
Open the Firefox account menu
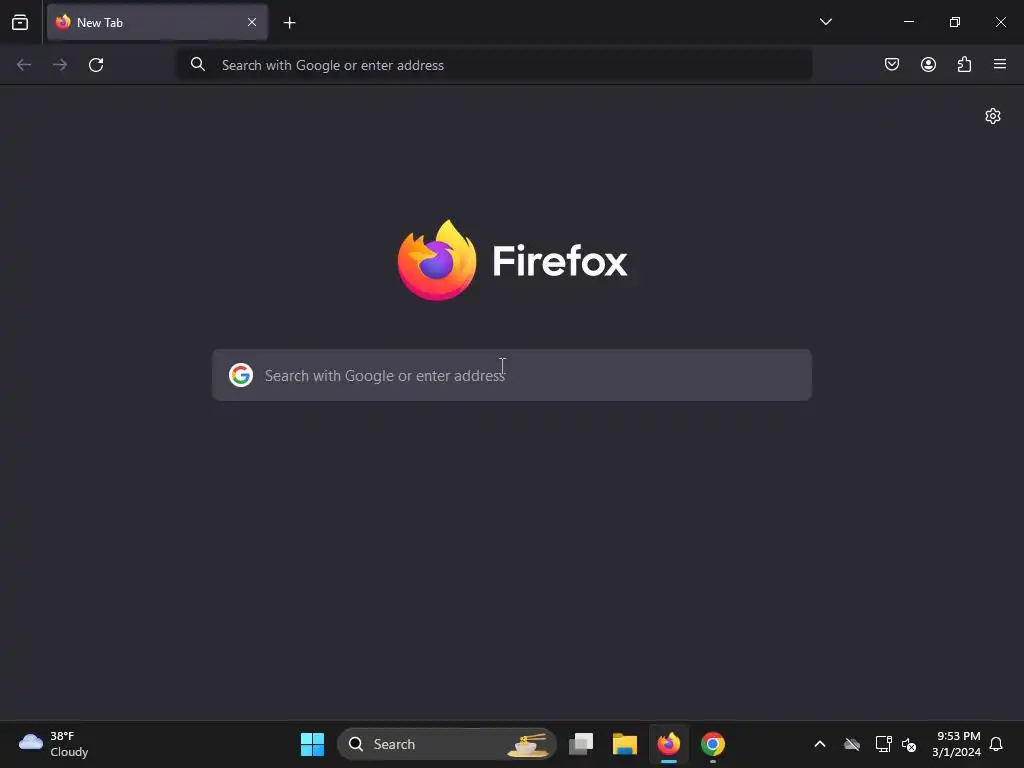928,64
